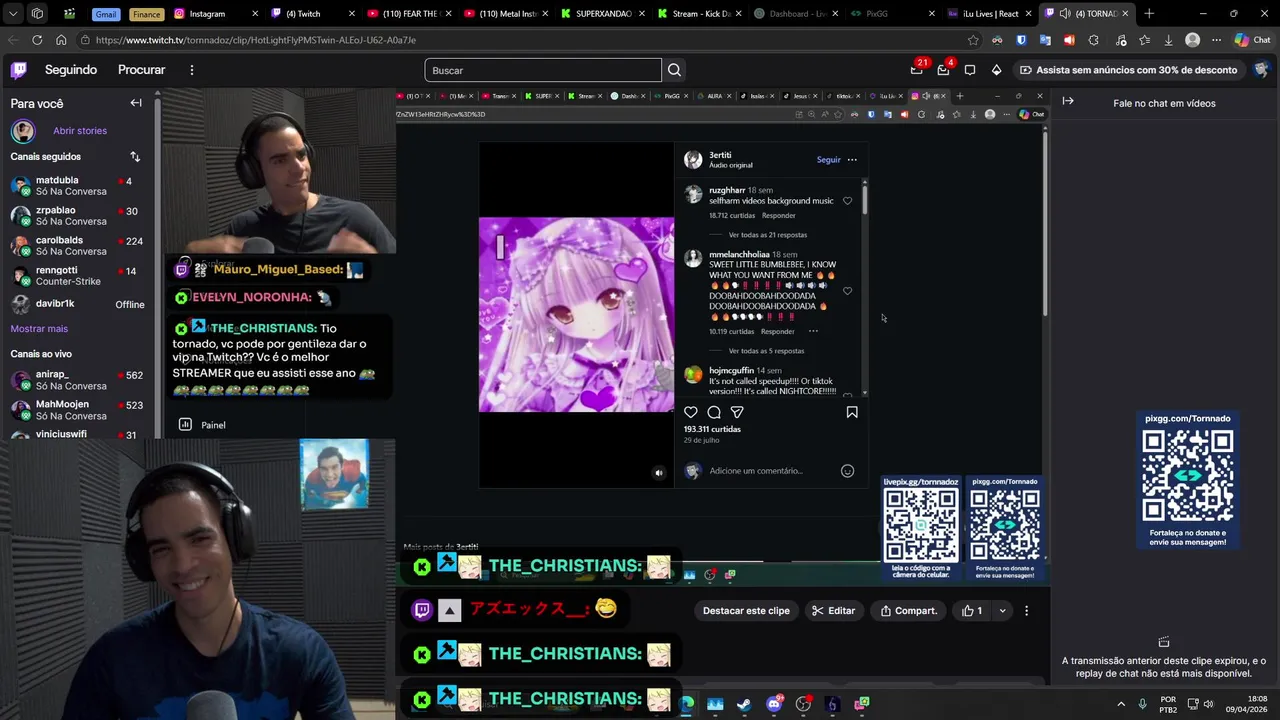Expand Ver todas as 21 respostas

[768, 235]
